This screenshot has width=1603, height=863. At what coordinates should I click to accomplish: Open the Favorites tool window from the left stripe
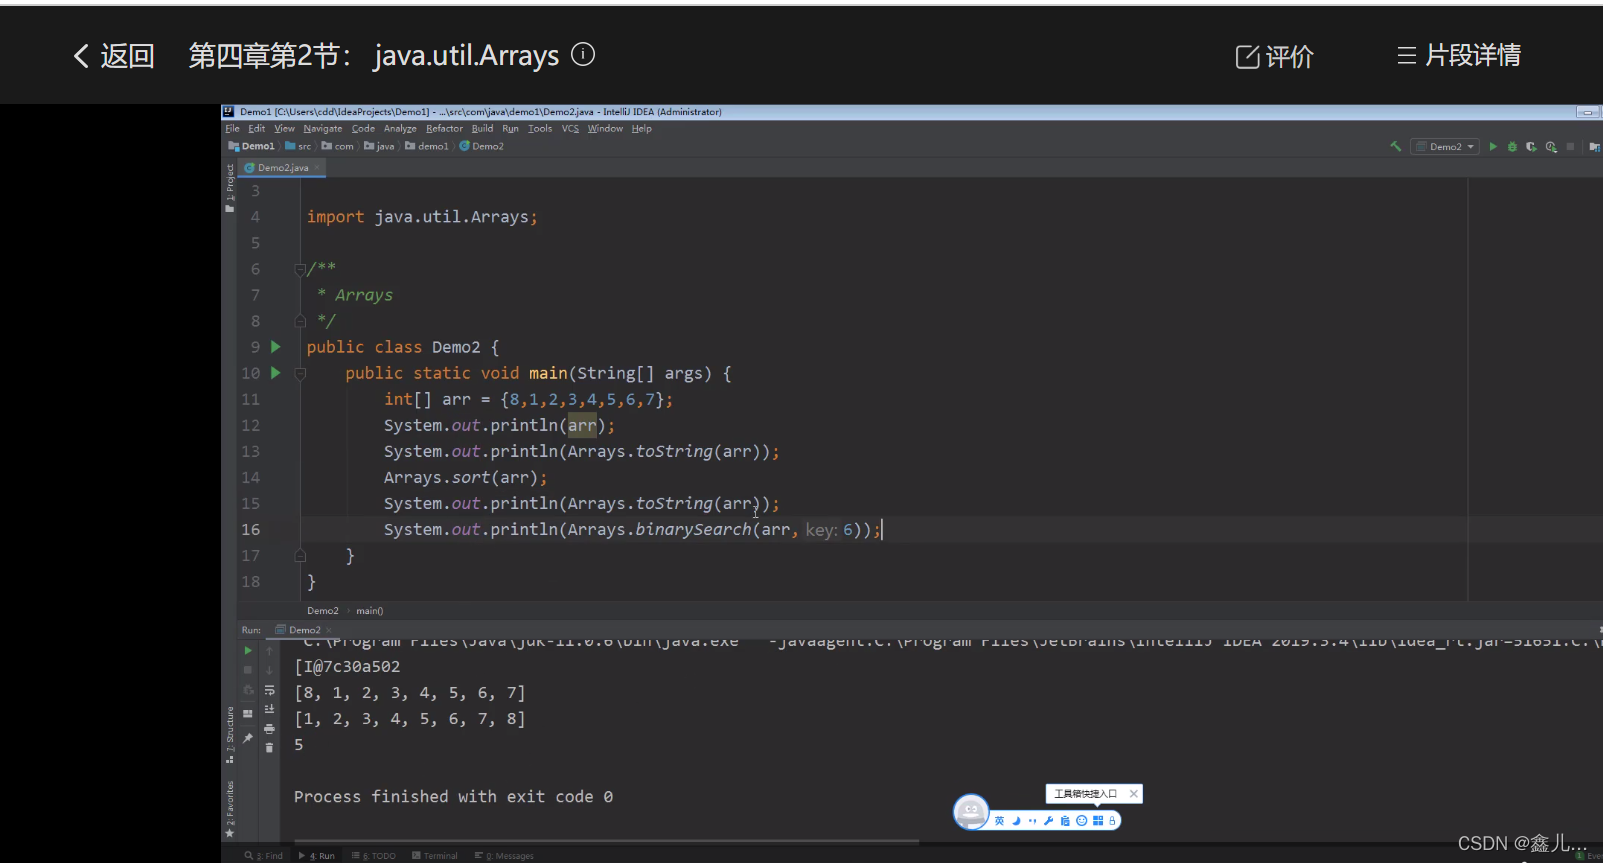click(229, 808)
